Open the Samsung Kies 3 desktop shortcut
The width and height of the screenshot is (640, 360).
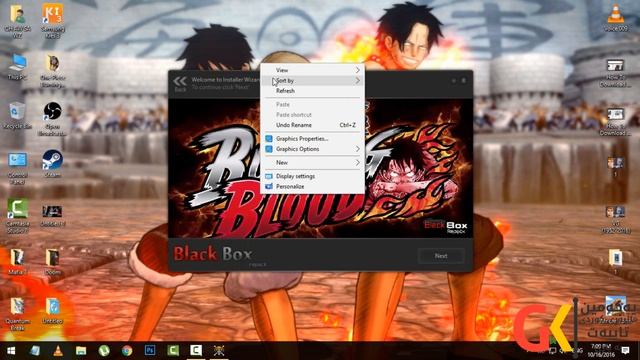(52, 20)
